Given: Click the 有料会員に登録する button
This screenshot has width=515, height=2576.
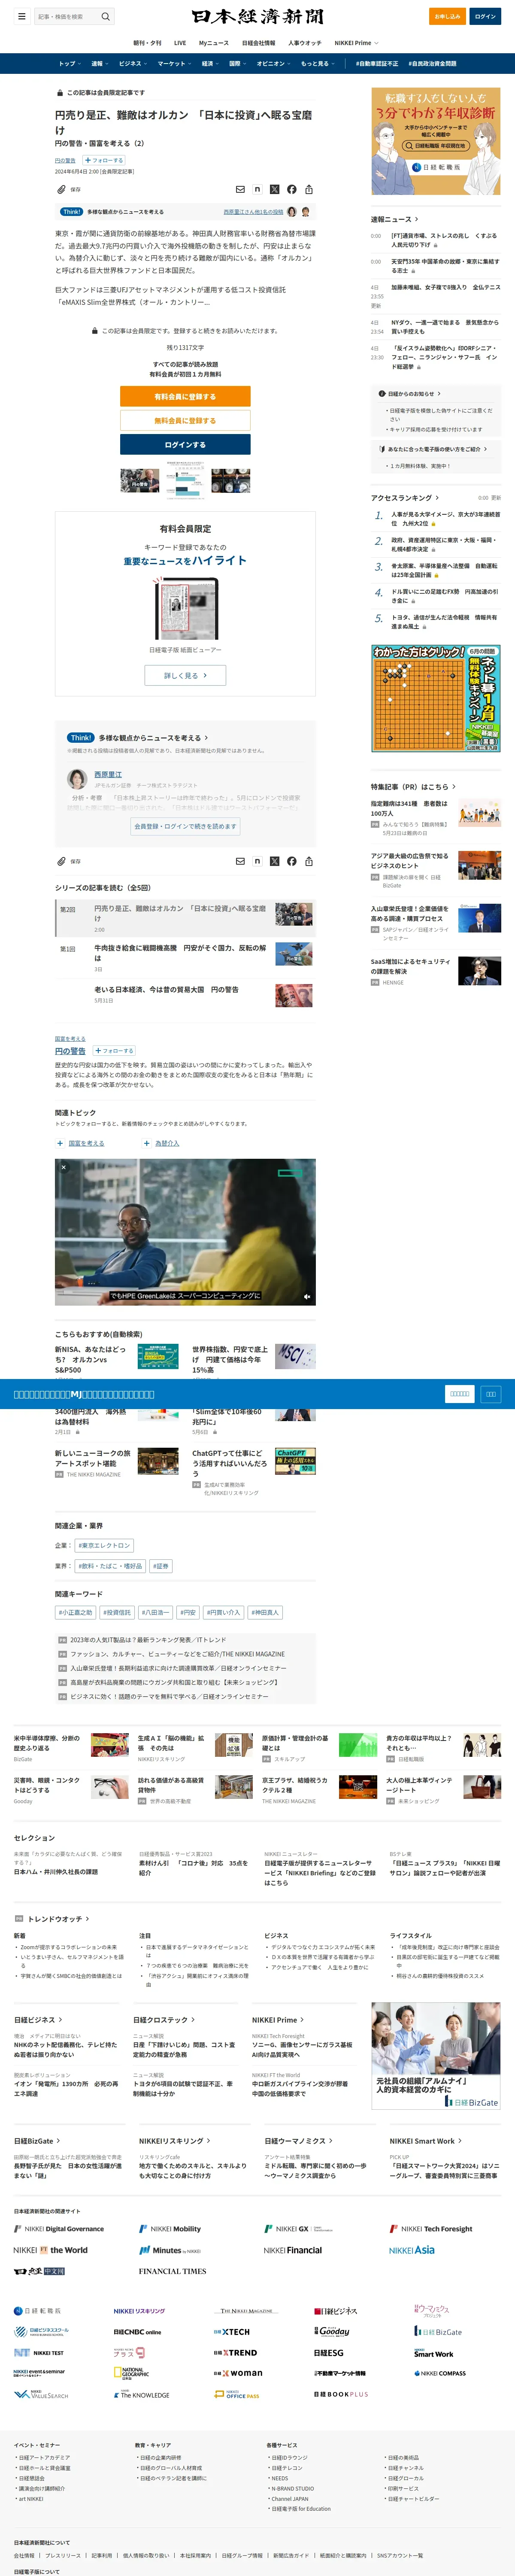Looking at the screenshot, I should click(x=185, y=396).
